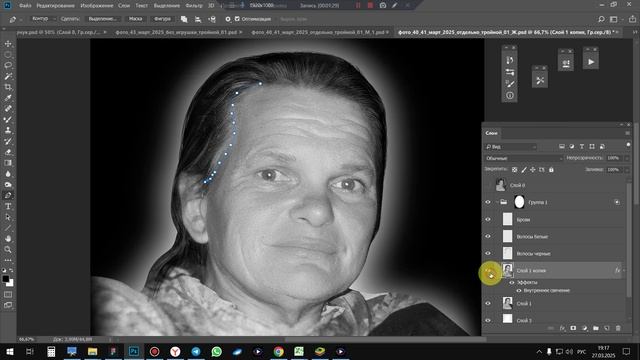Viewport: 640px width, 360px height.
Task: Open the blend mode Обычные dropdown
Action: pos(524,158)
